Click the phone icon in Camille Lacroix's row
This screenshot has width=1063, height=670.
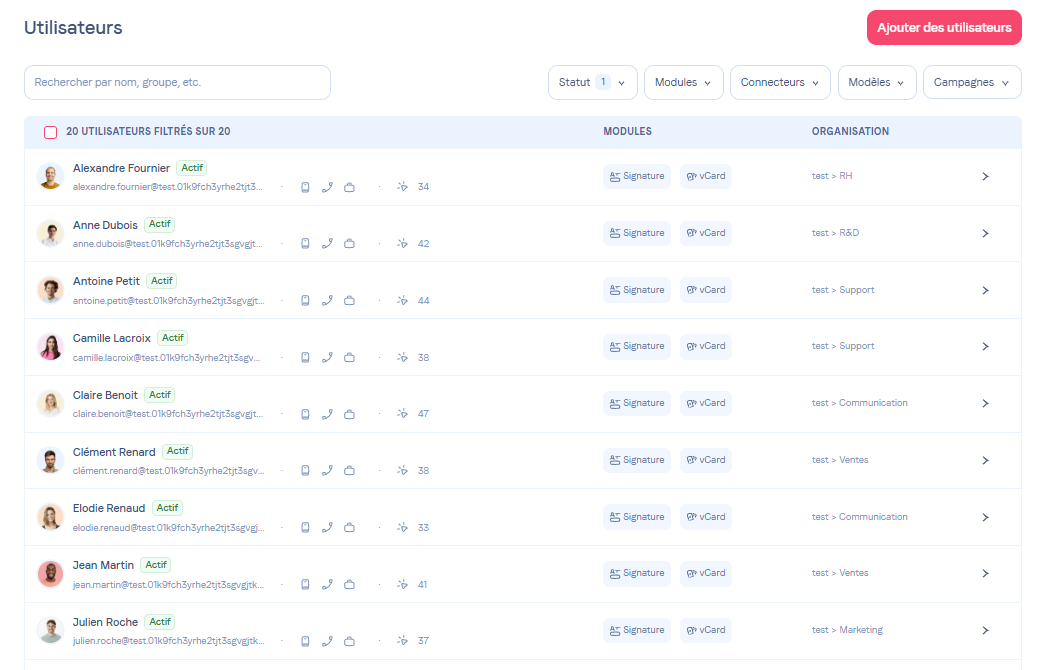(x=327, y=357)
